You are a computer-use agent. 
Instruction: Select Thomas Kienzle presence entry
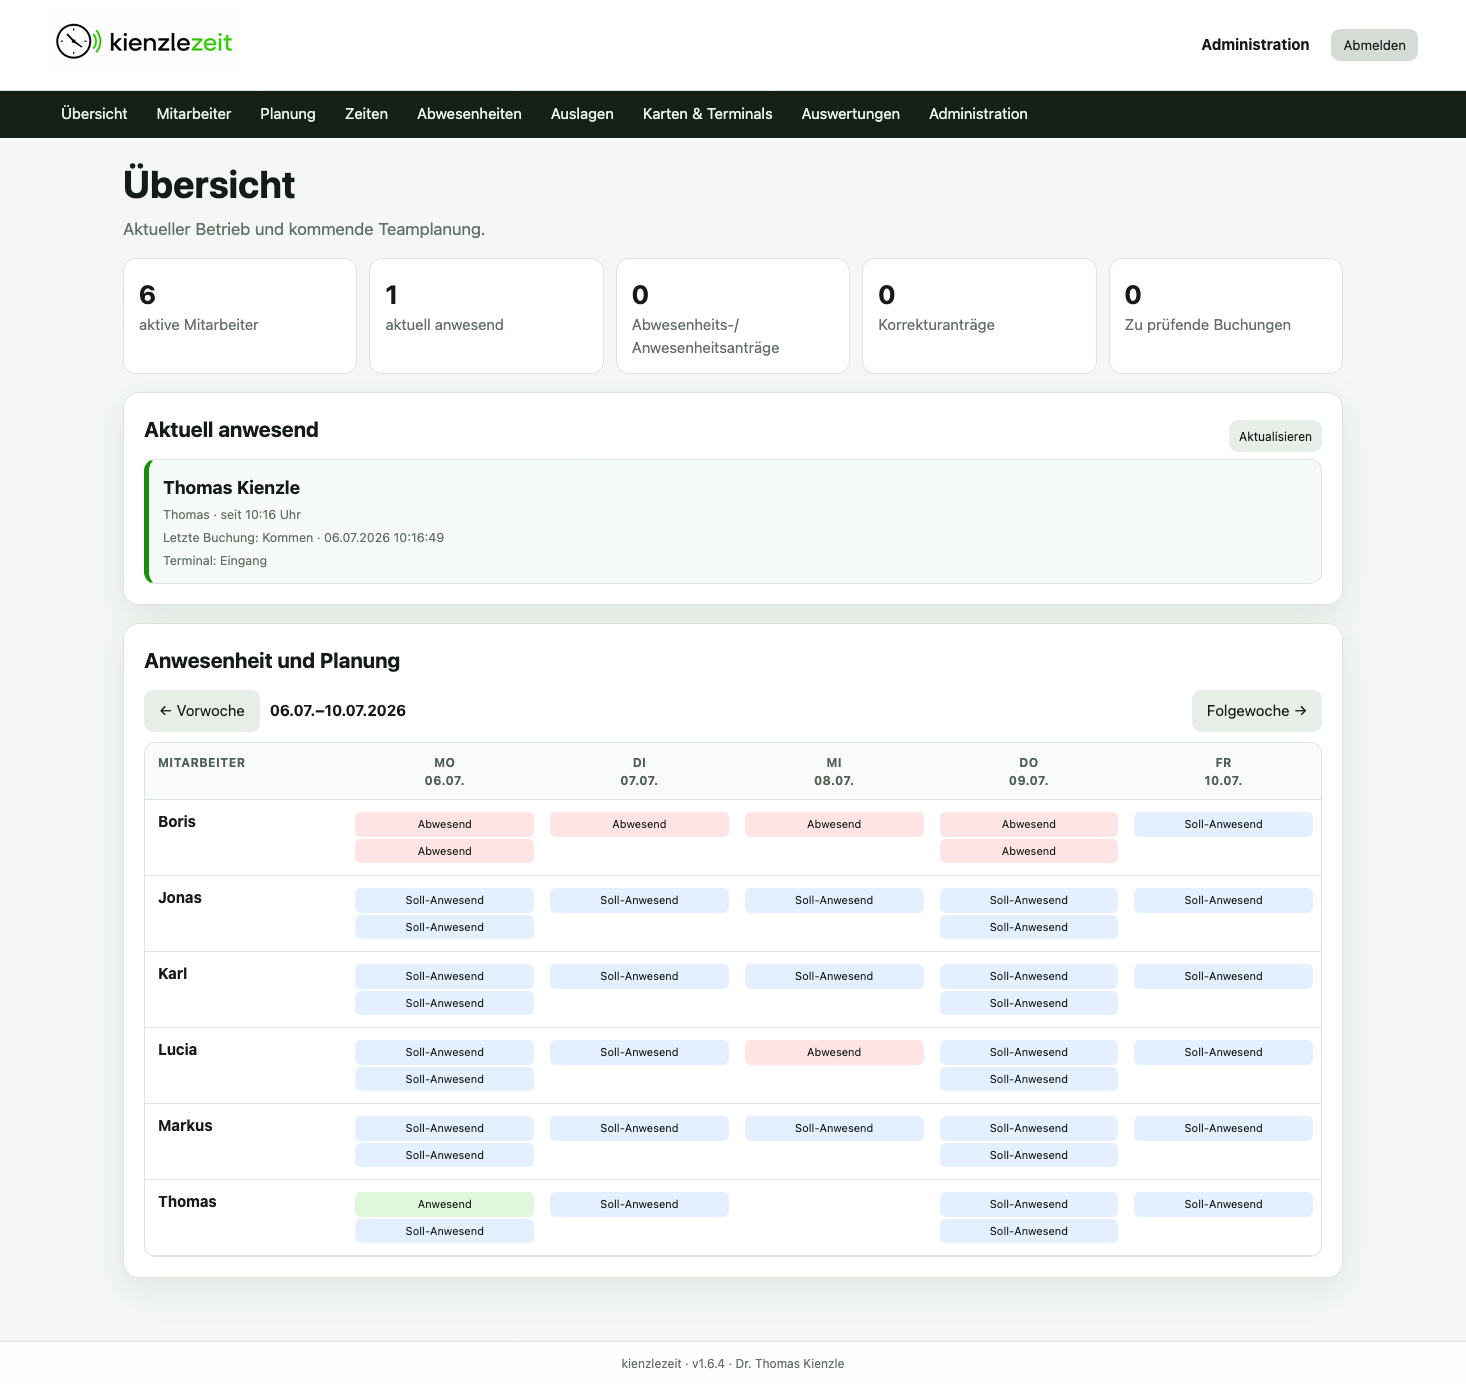tap(733, 522)
